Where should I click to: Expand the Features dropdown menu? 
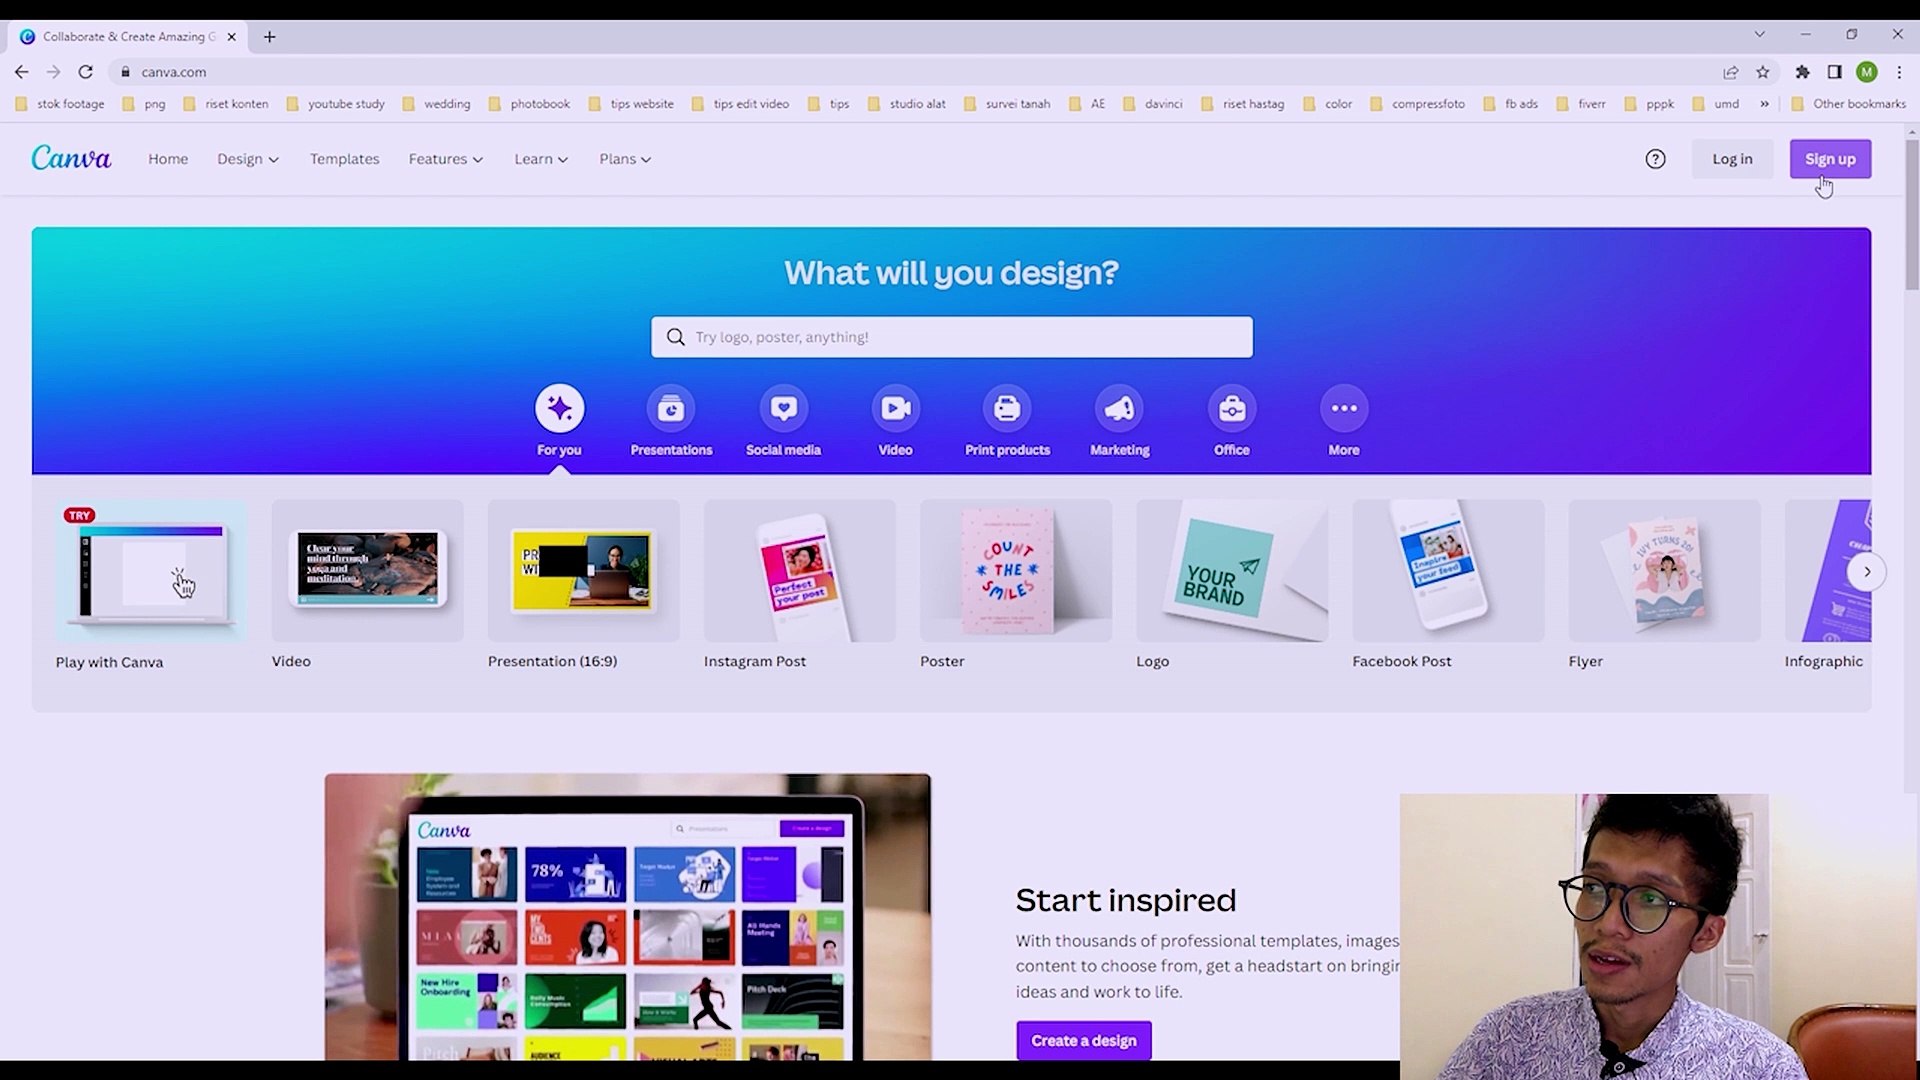click(445, 159)
